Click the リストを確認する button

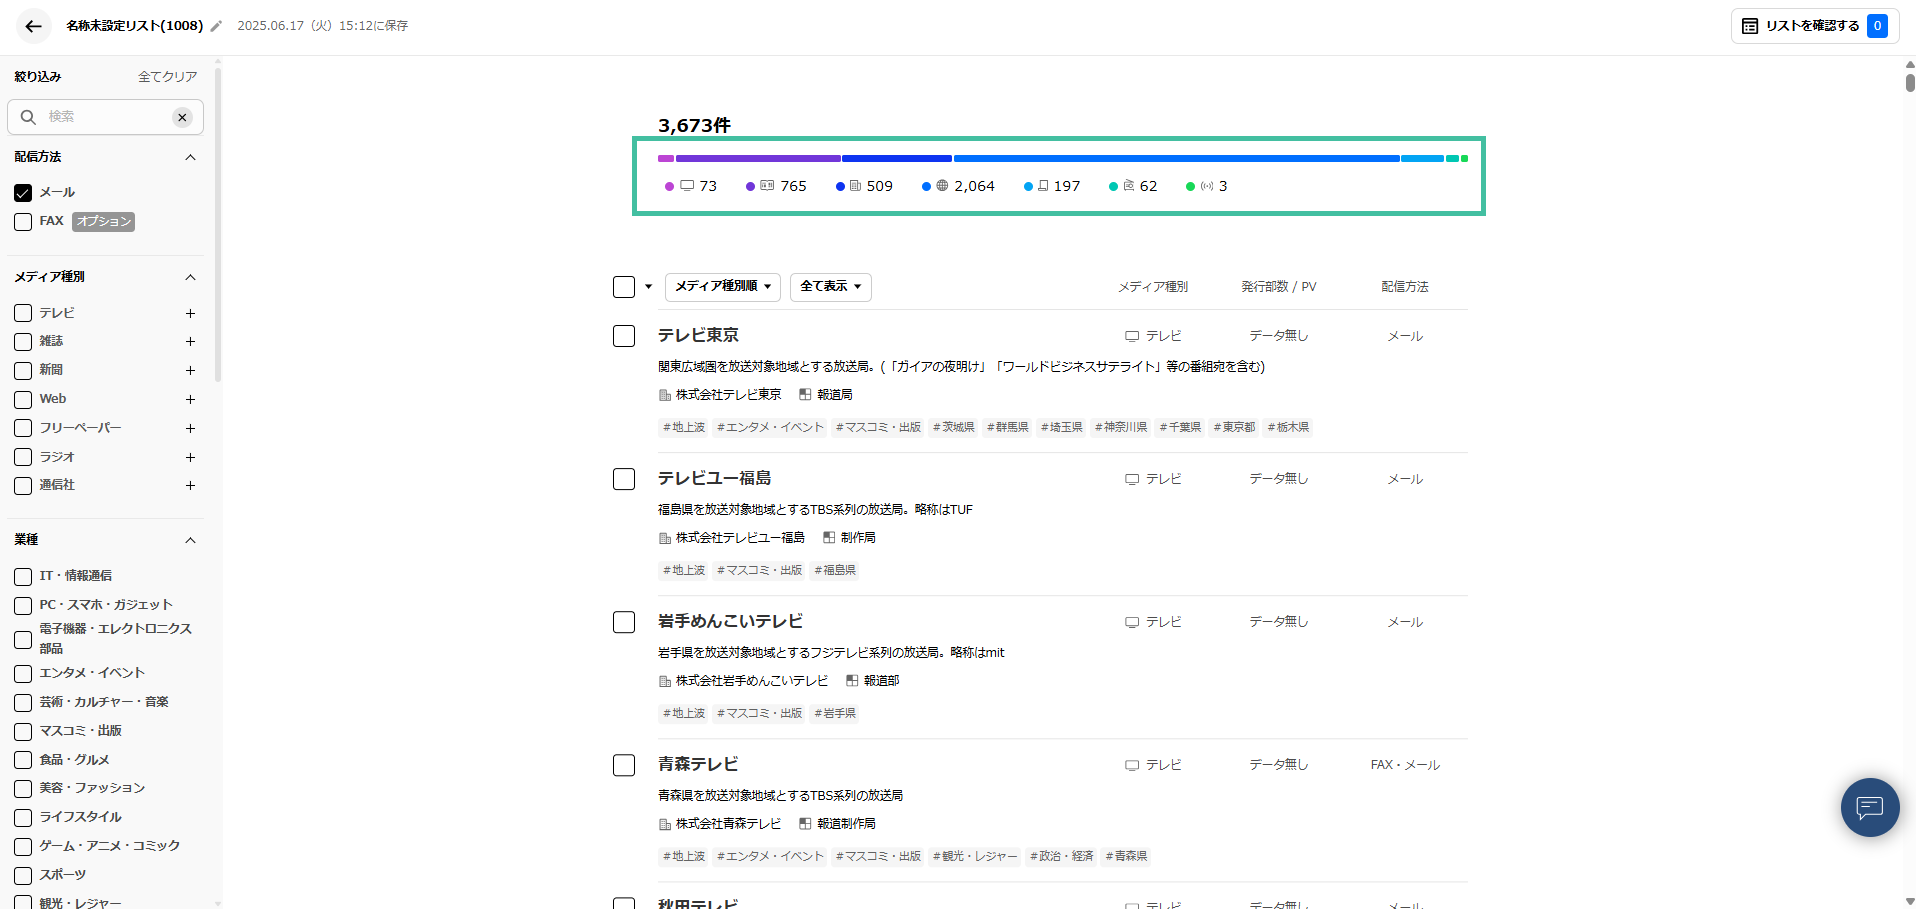point(1812,26)
